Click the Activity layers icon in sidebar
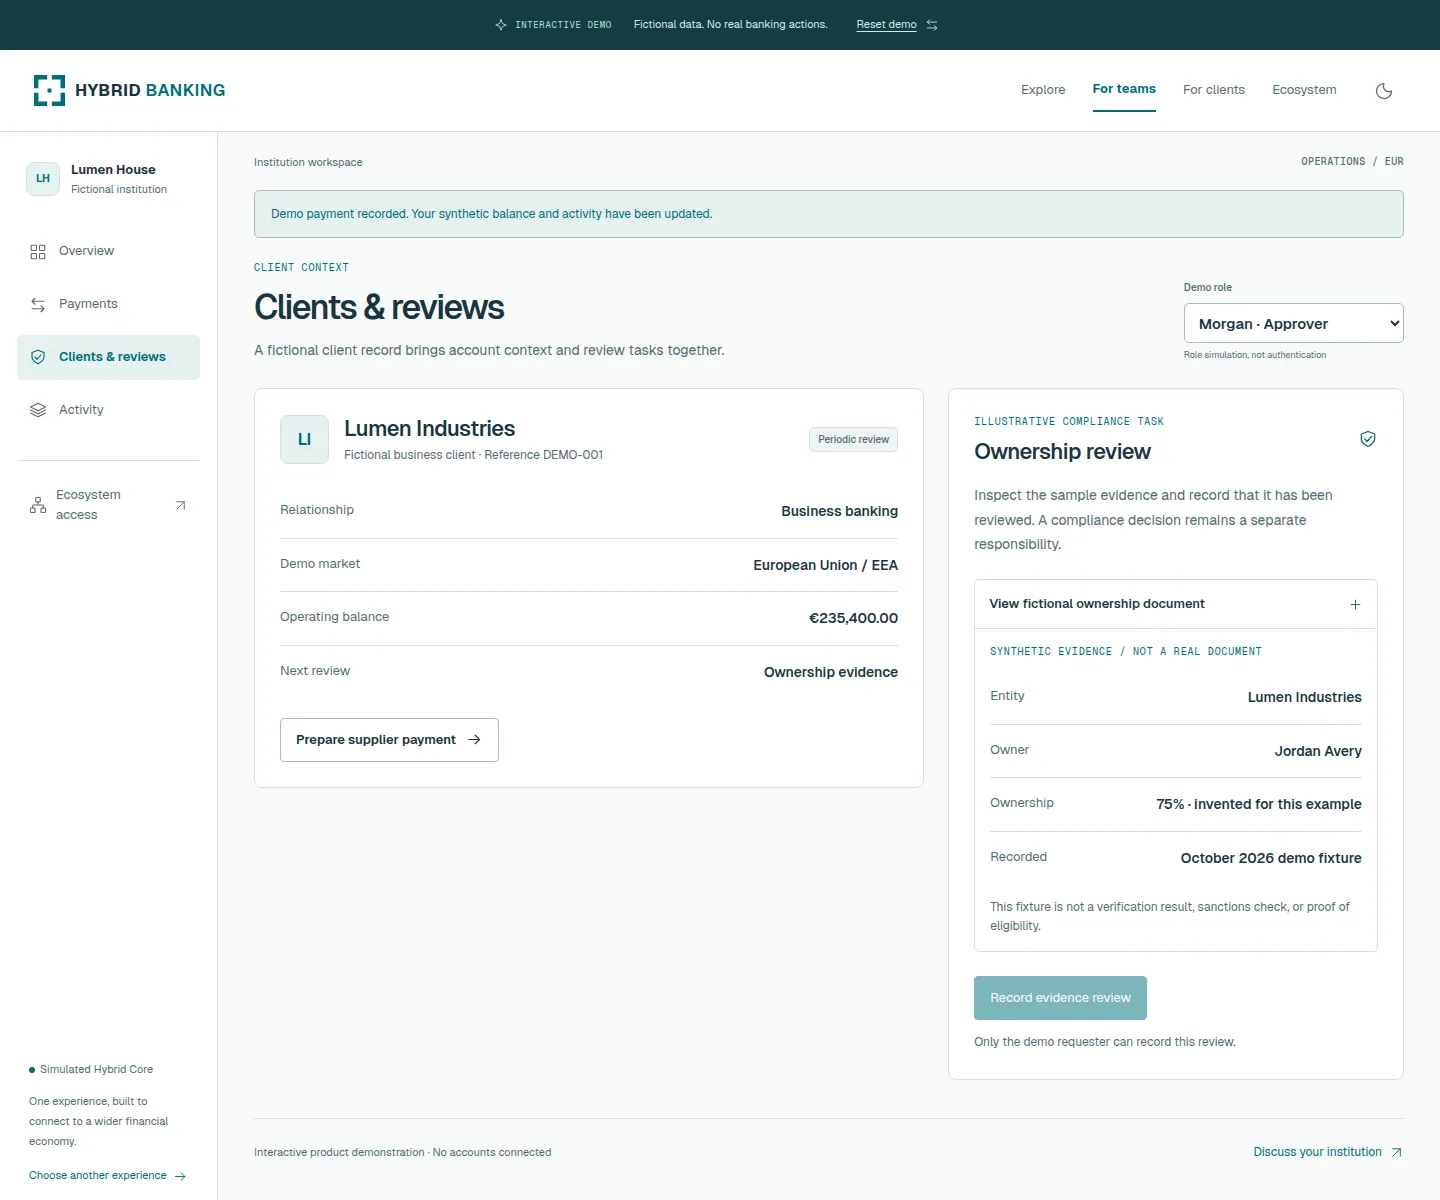Viewport: 1440px width, 1200px height. coord(38,410)
